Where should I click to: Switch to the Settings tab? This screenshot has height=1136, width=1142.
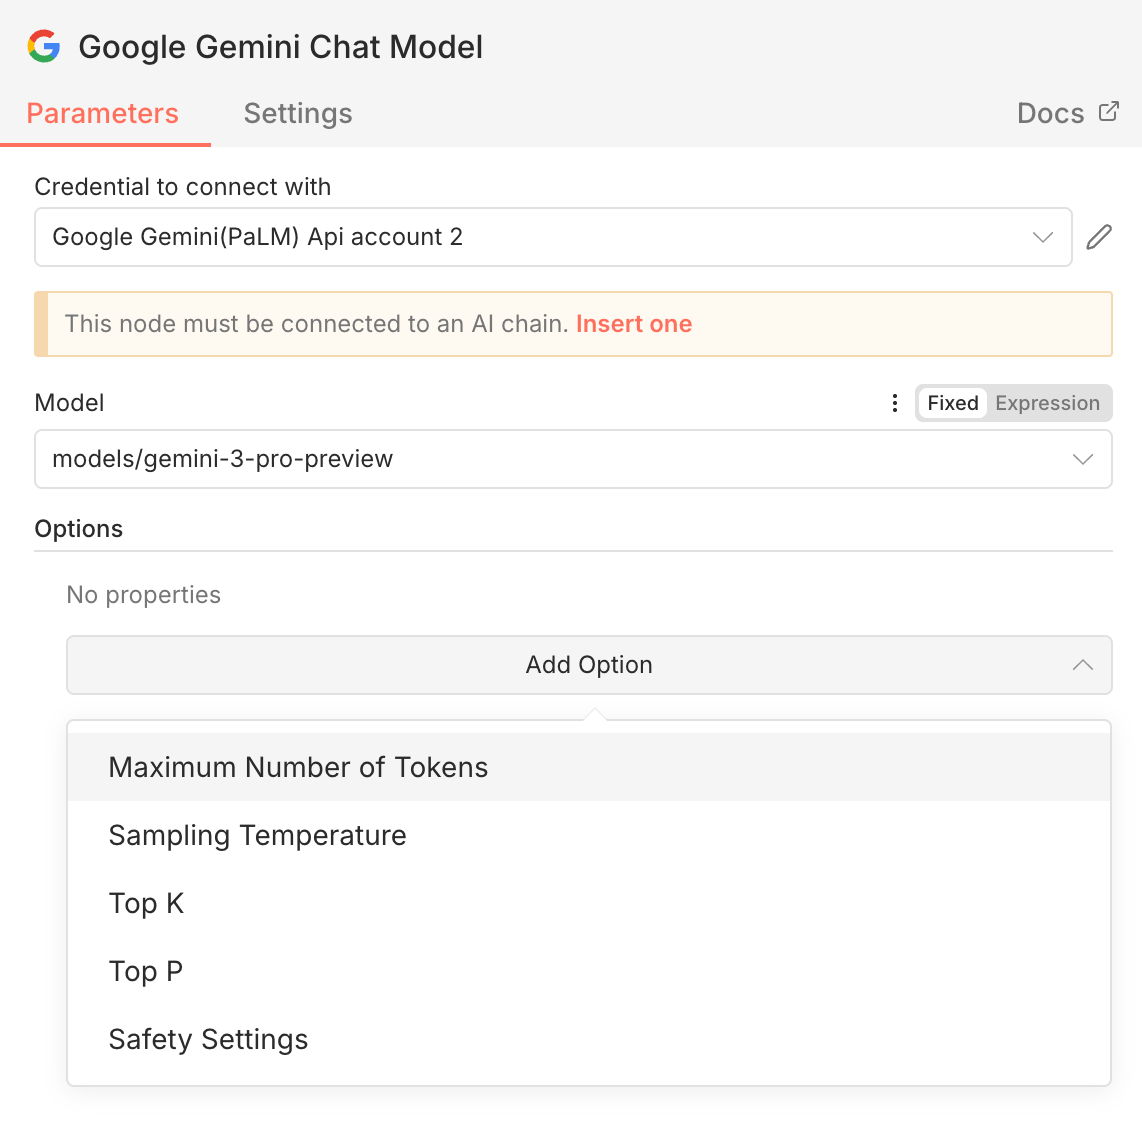pos(297,113)
